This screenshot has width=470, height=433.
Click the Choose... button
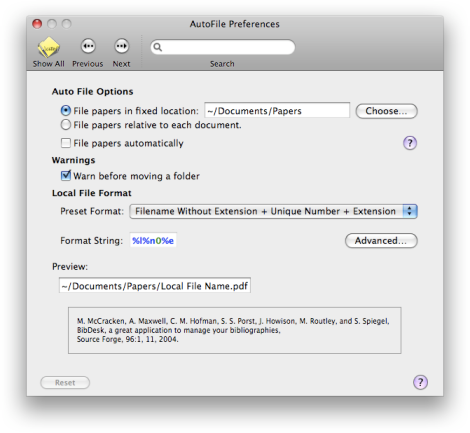pyautogui.click(x=386, y=111)
